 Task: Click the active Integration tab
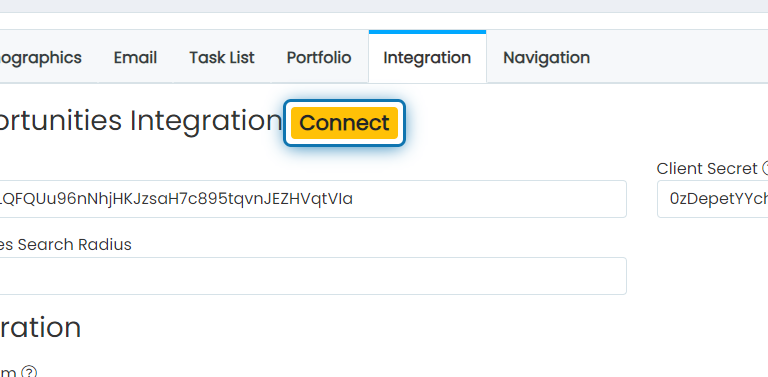click(x=427, y=57)
